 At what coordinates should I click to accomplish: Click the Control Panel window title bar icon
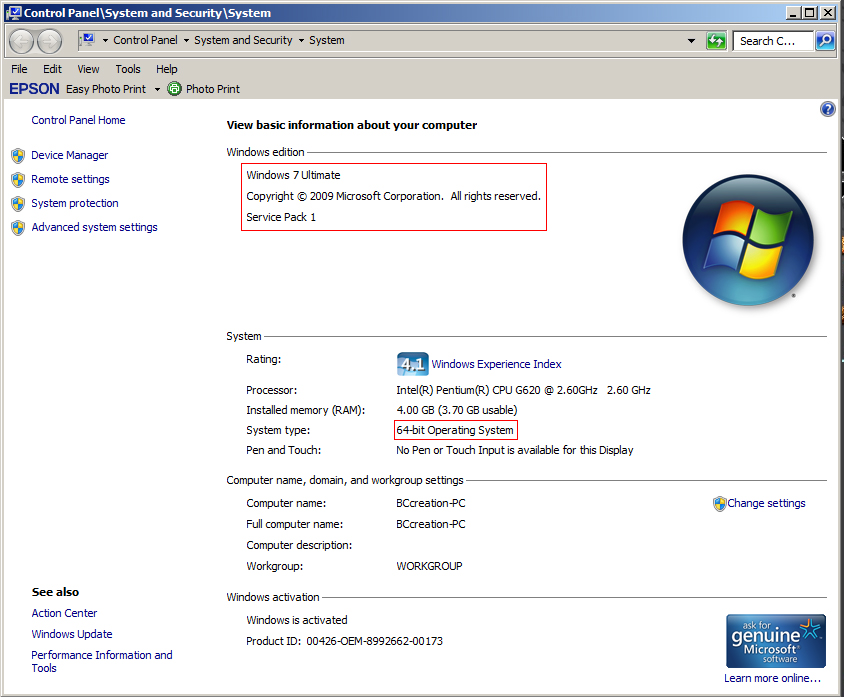14,12
